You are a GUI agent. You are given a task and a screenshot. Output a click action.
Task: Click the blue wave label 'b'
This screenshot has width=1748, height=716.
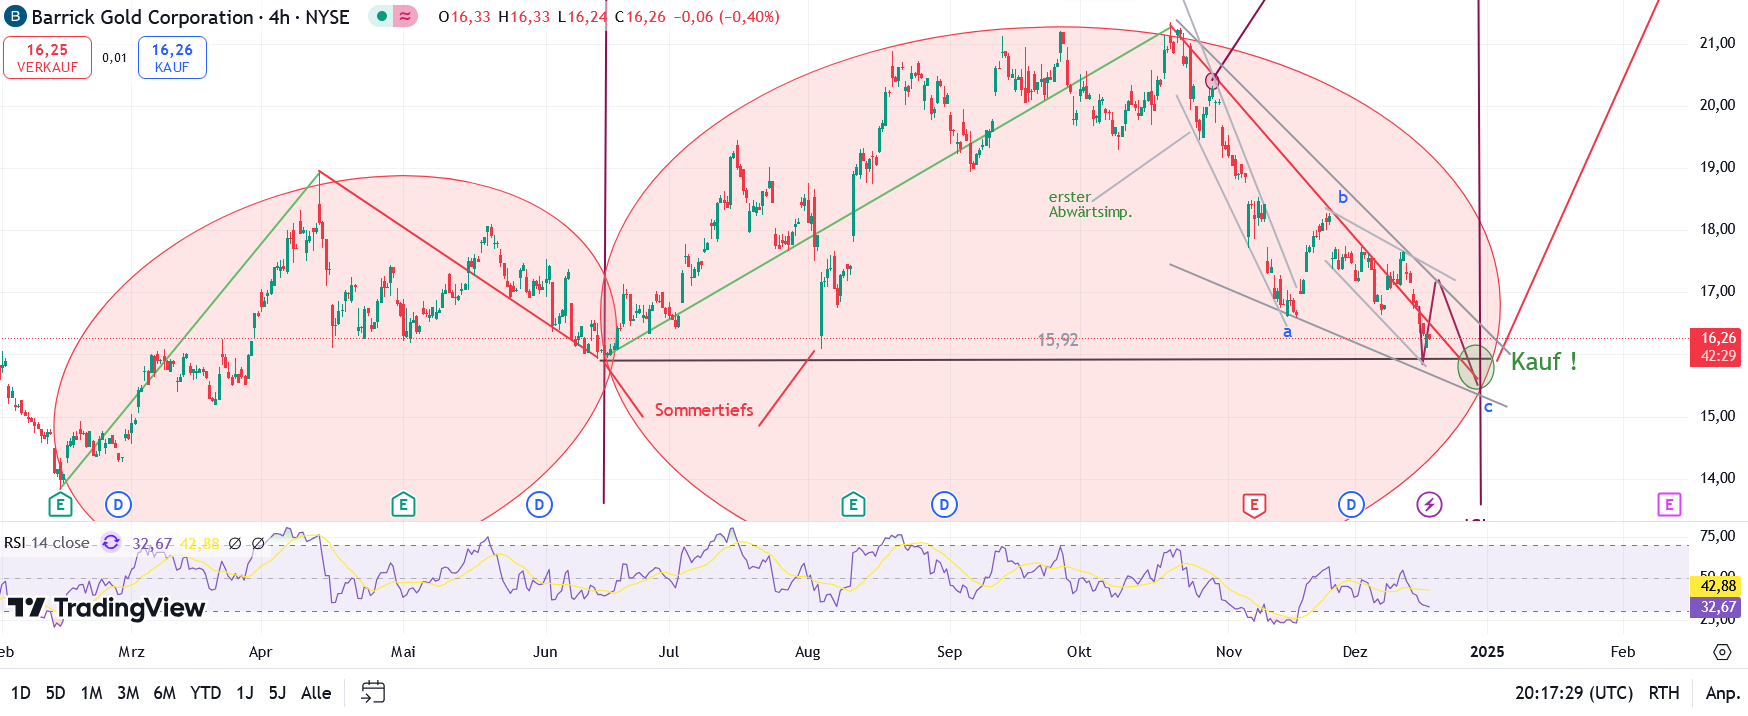tap(1343, 197)
